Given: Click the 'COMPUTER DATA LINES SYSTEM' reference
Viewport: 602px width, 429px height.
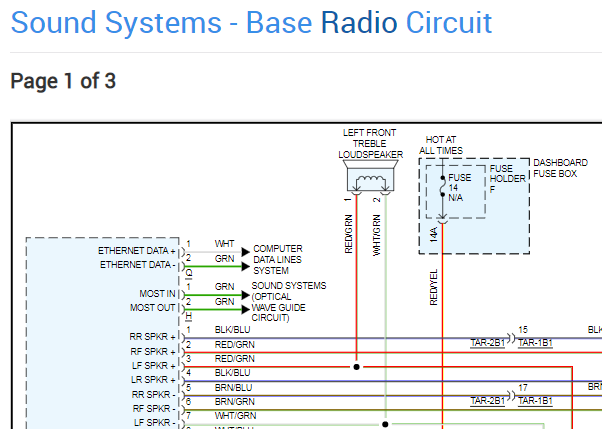Looking at the screenshot, I should 278,260.
